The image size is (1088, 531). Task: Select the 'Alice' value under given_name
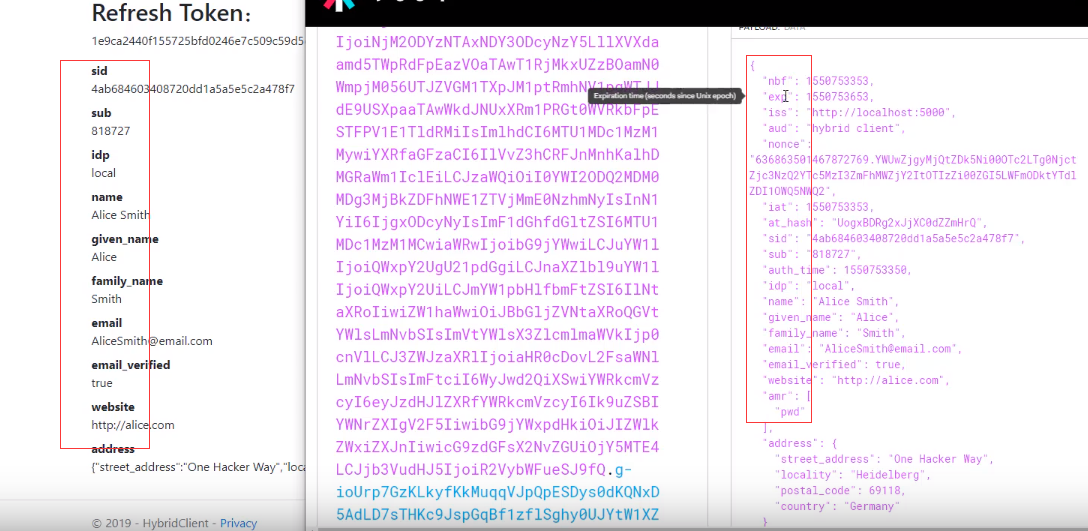click(104, 257)
